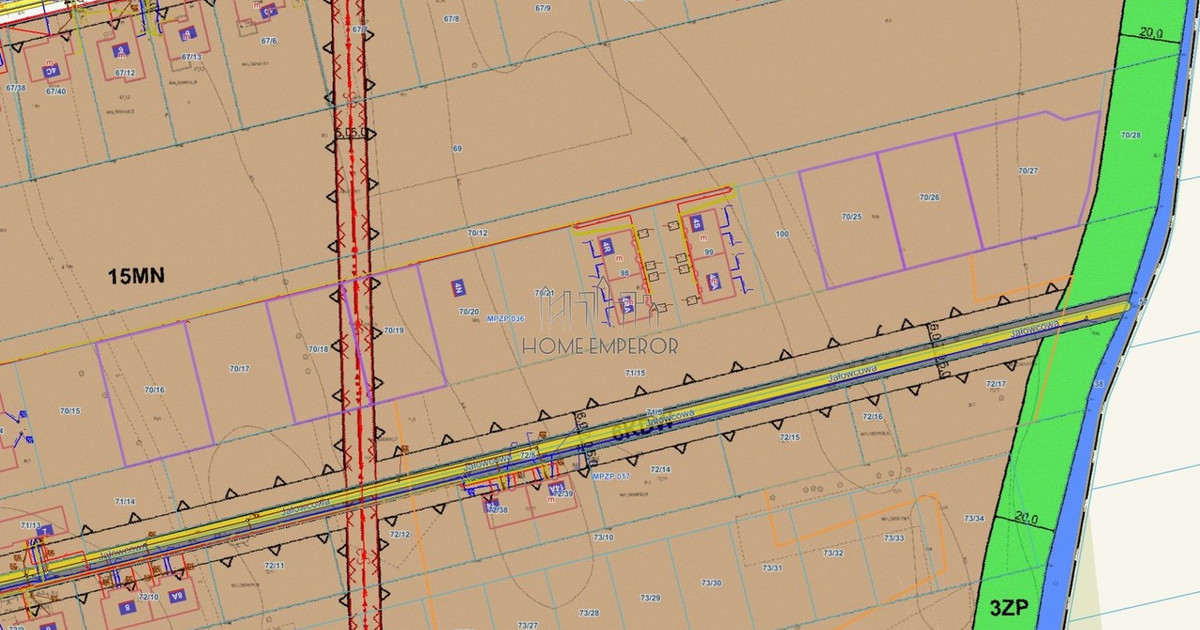Click parcel label 67/9
This screenshot has height=630, width=1200.
point(543,8)
